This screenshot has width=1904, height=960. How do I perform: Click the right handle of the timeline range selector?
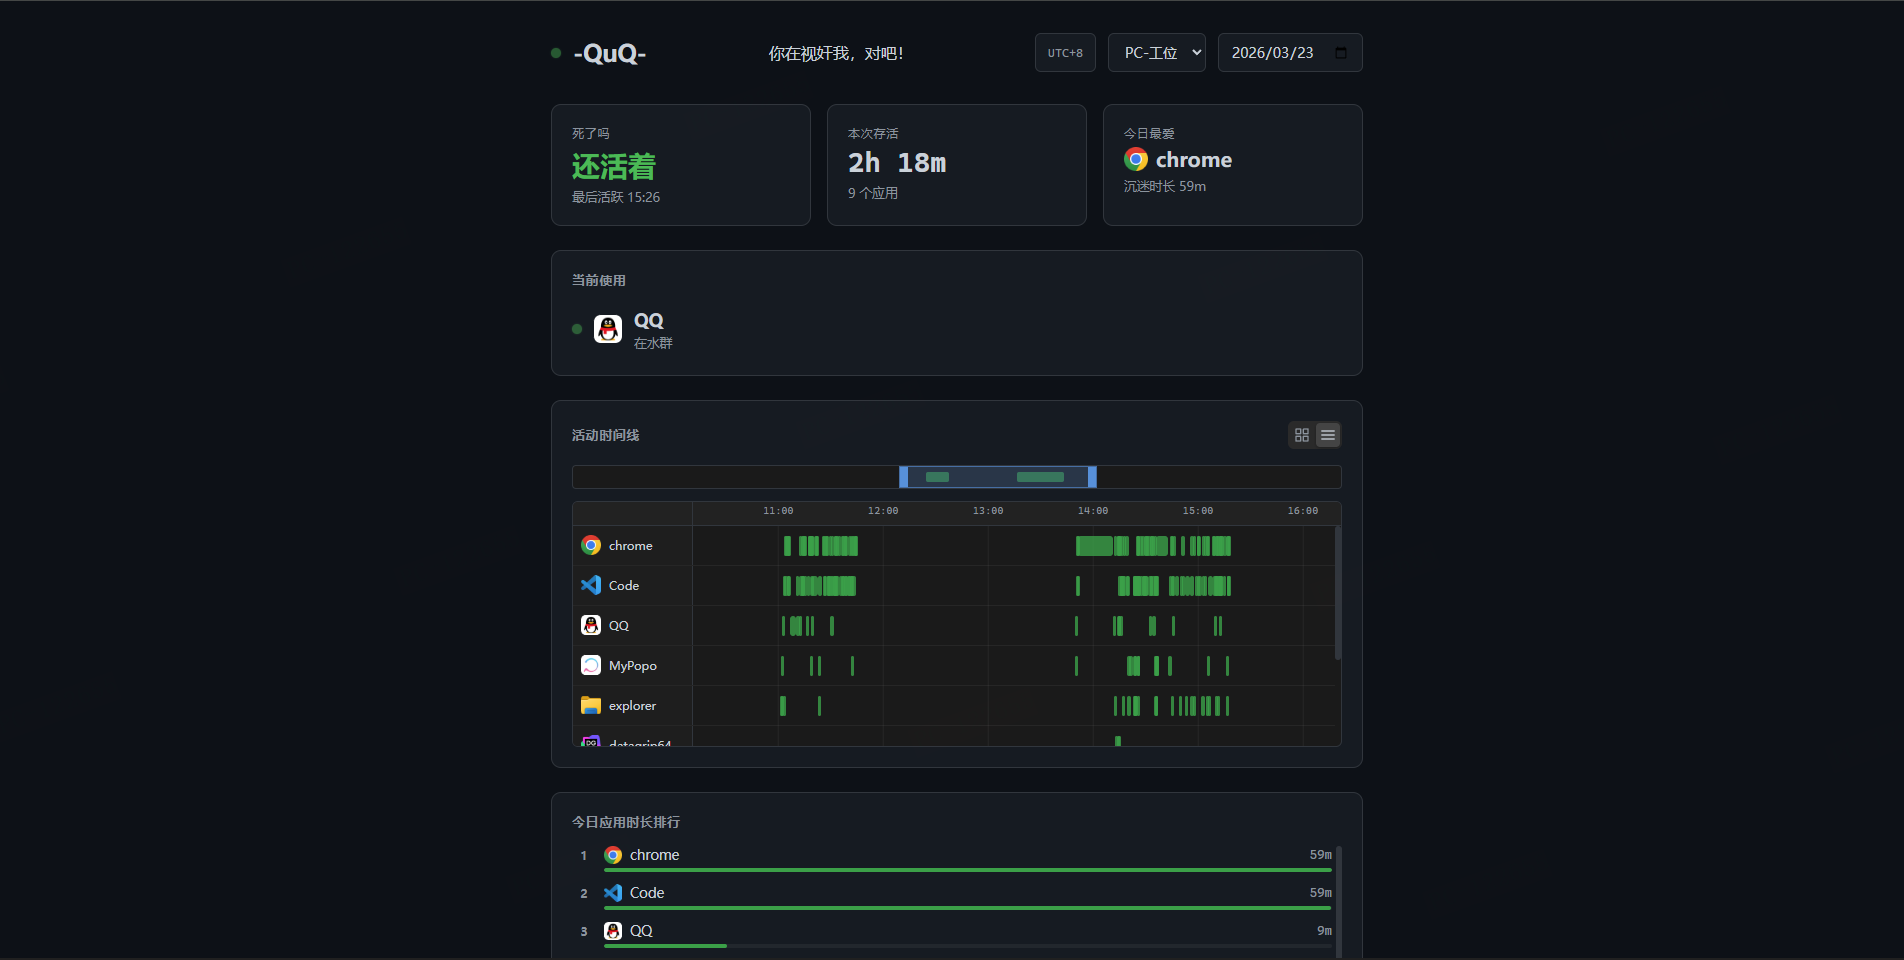1092,477
